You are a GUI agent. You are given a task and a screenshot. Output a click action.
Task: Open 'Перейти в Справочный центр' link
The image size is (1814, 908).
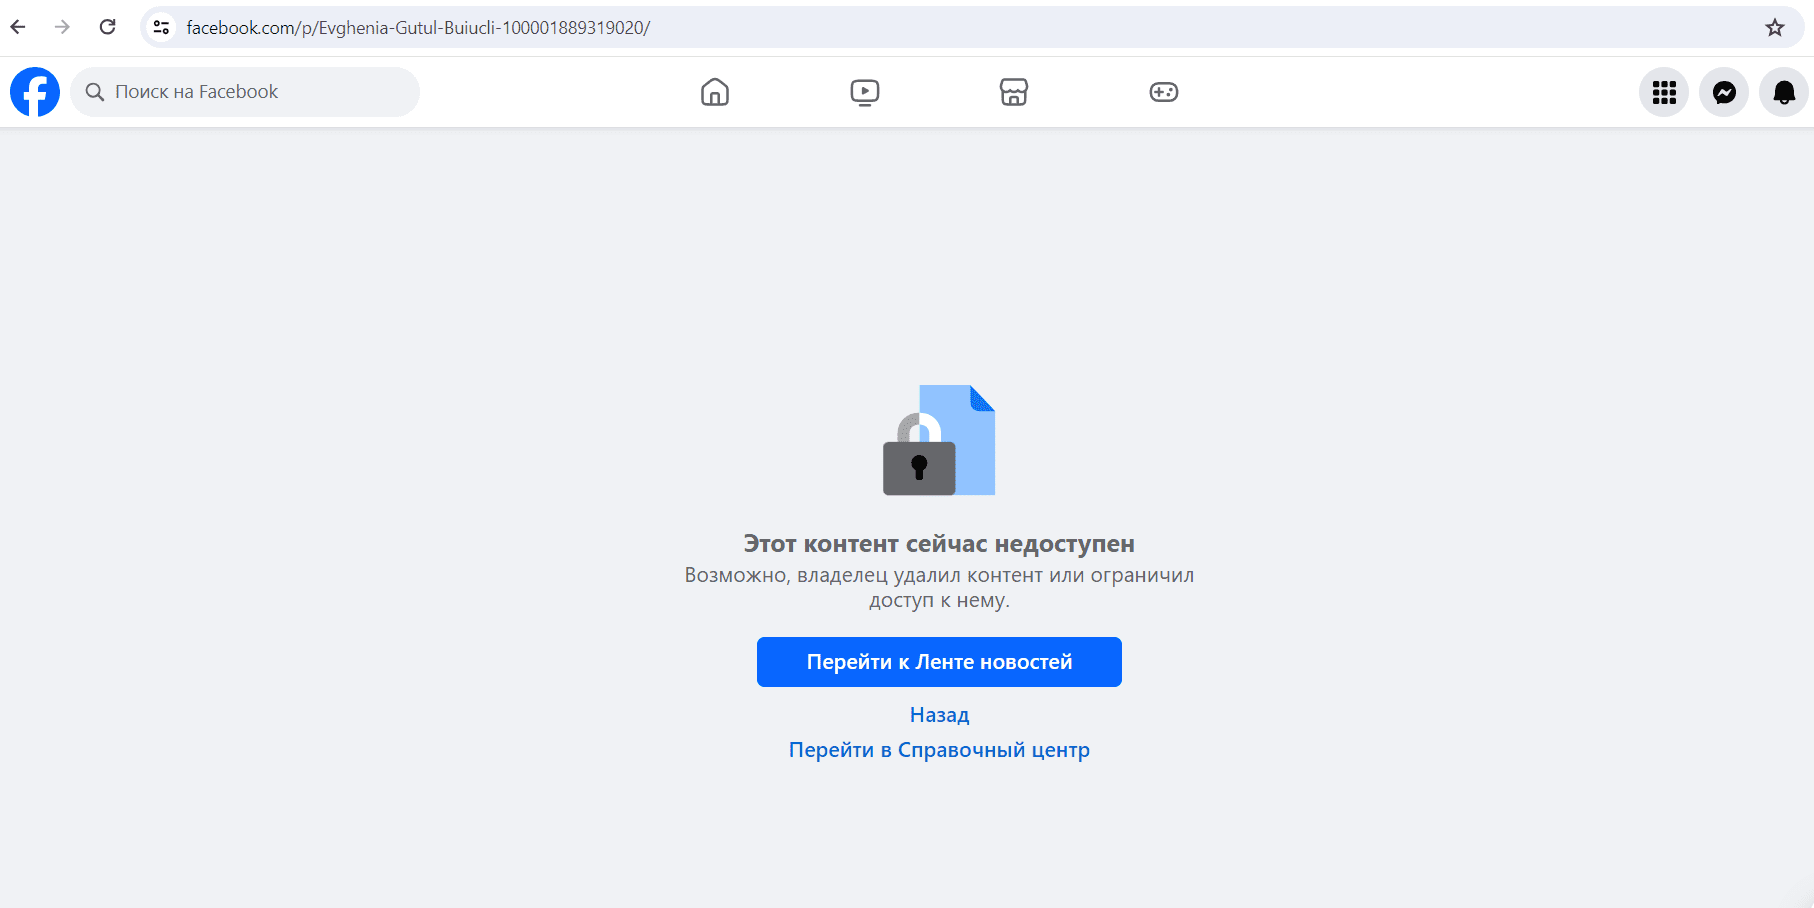[x=939, y=750]
